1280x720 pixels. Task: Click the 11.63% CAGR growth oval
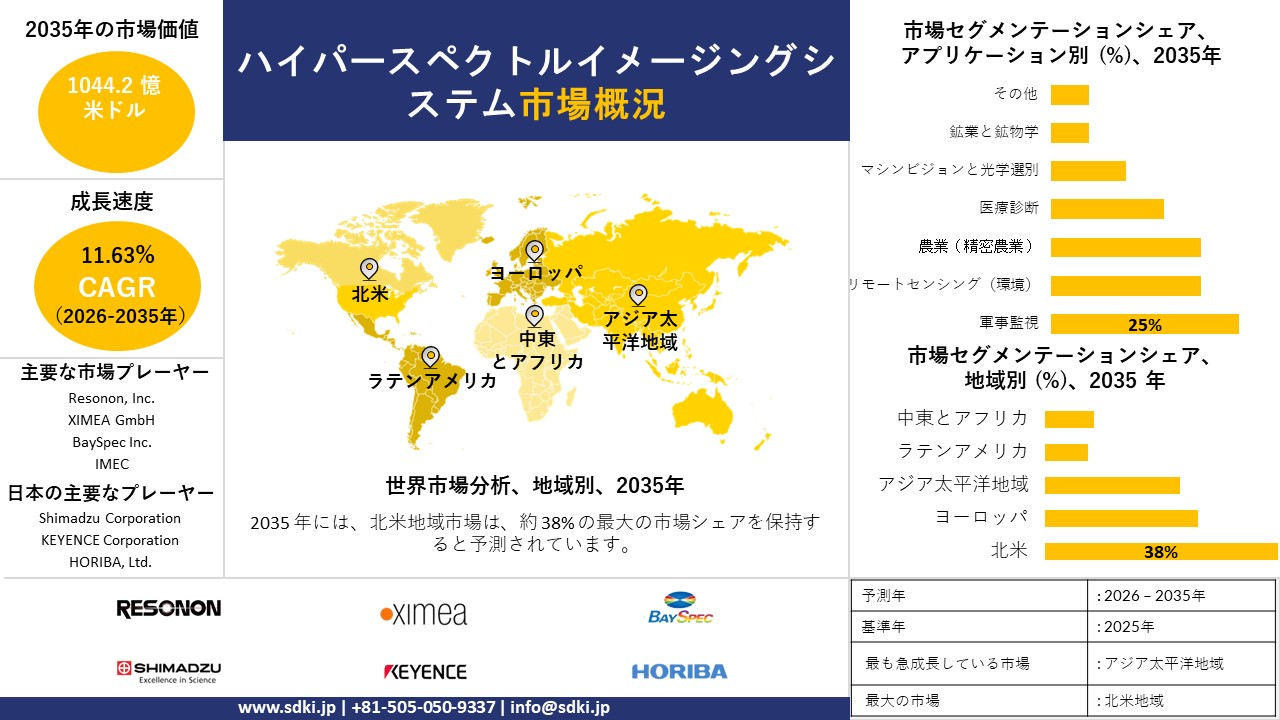pos(117,287)
